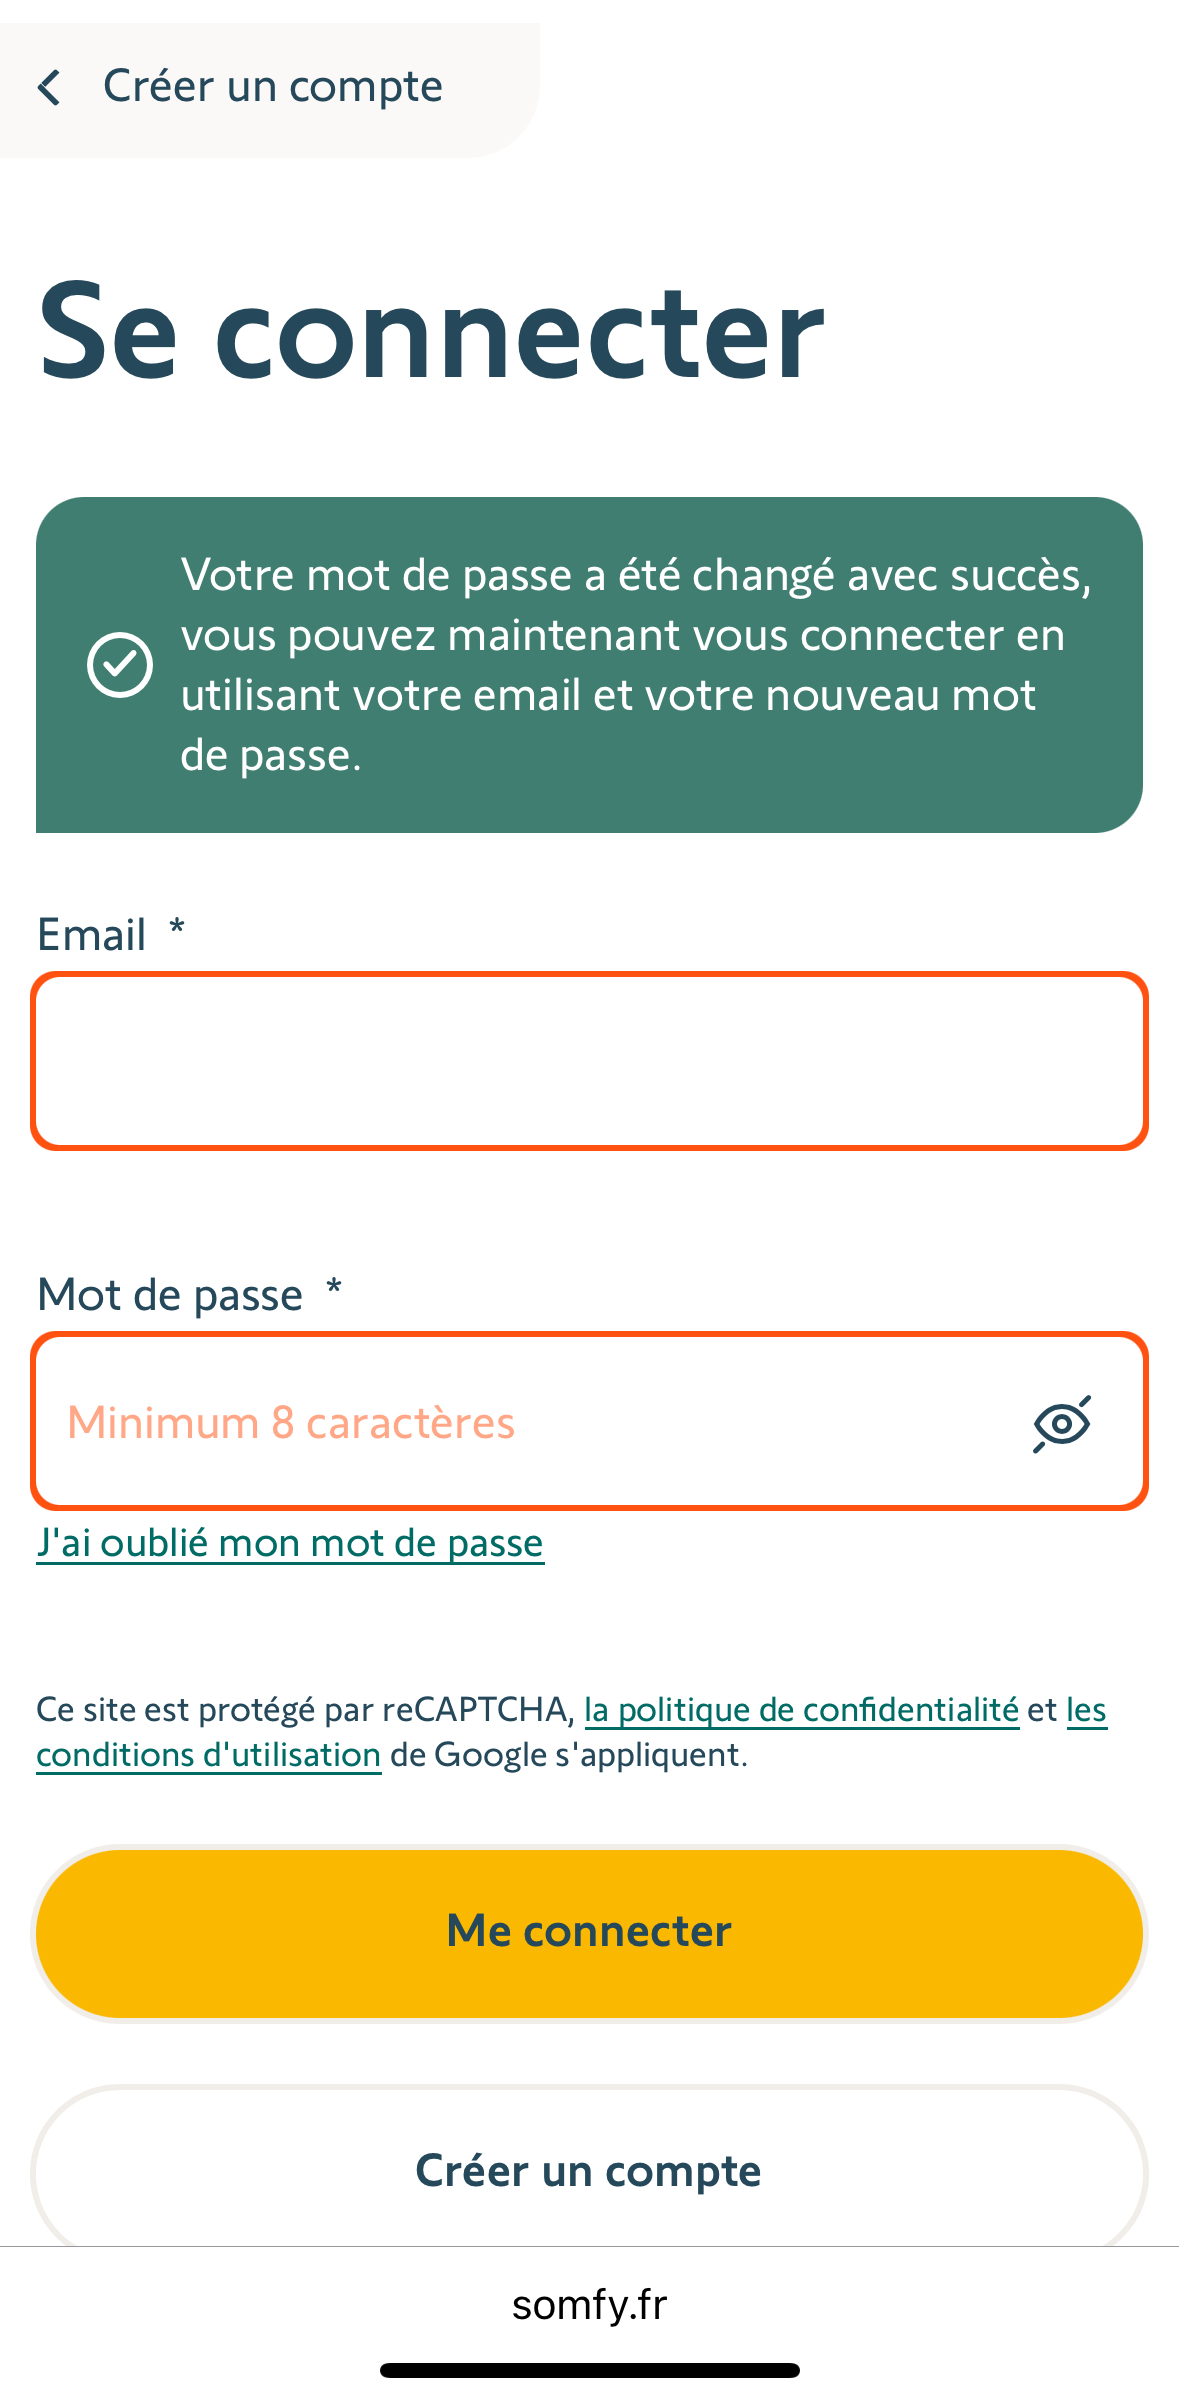
Task: Open "J'ai oublié mon mot de passe" link
Action: 290,1544
